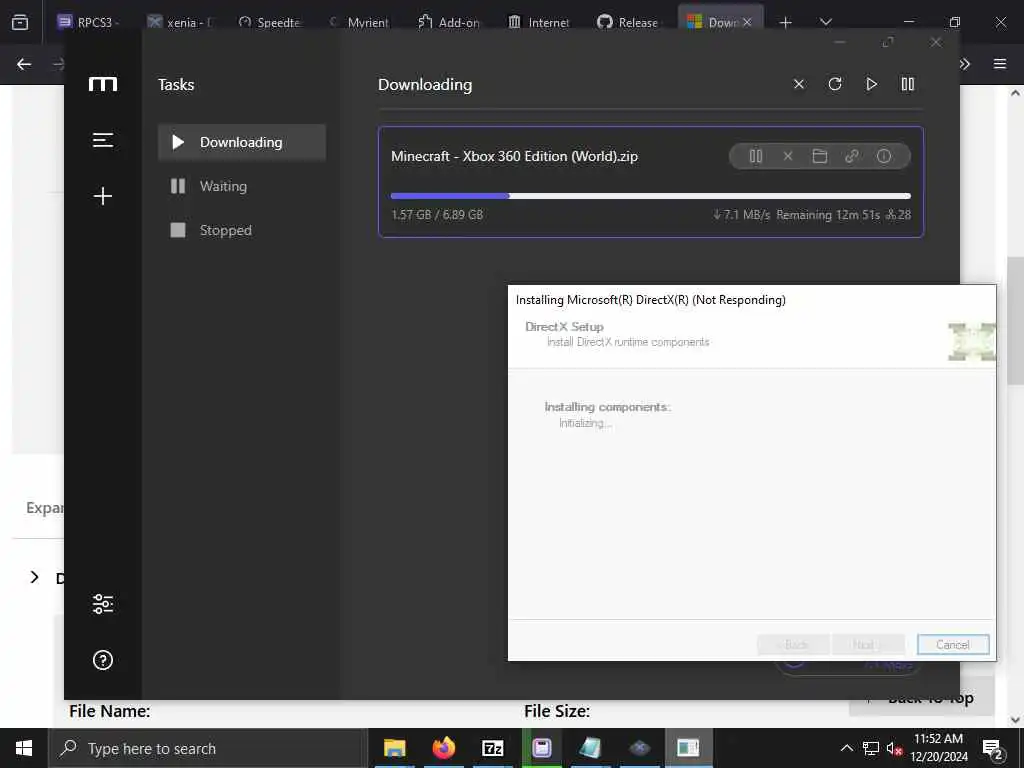Open the DirectX setup taskbar icon
The image size is (1024, 768).
688,748
